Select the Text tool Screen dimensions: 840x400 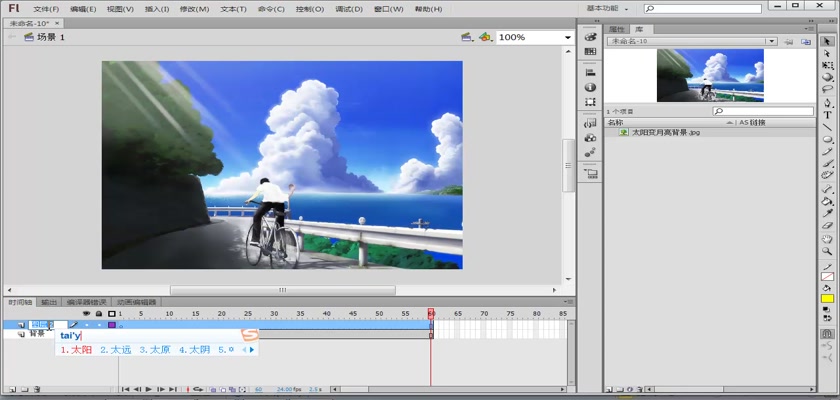pos(827,115)
